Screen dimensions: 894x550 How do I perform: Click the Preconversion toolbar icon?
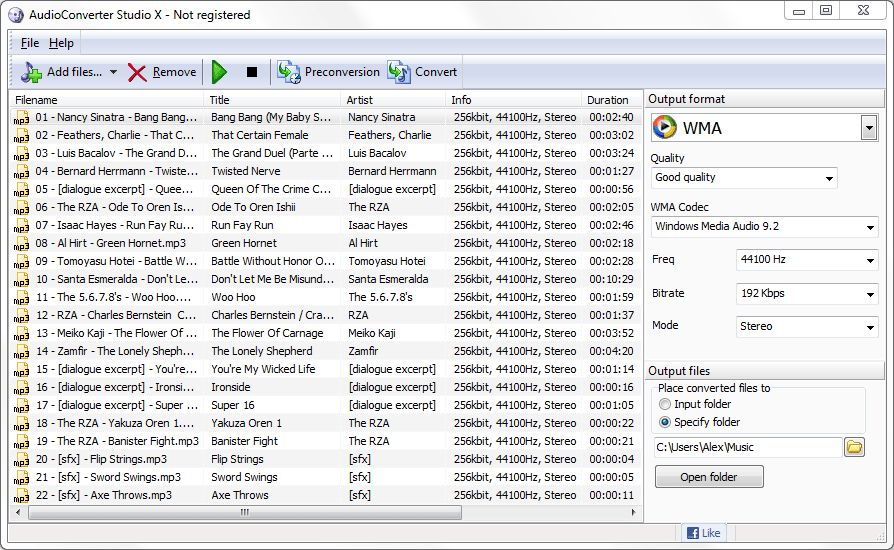pos(289,72)
